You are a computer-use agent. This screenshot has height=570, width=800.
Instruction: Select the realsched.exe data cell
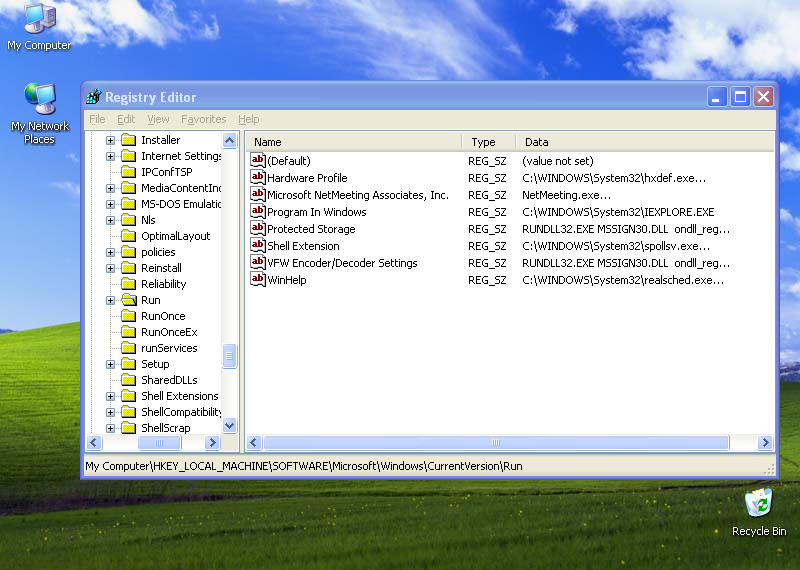click(623, 280)
